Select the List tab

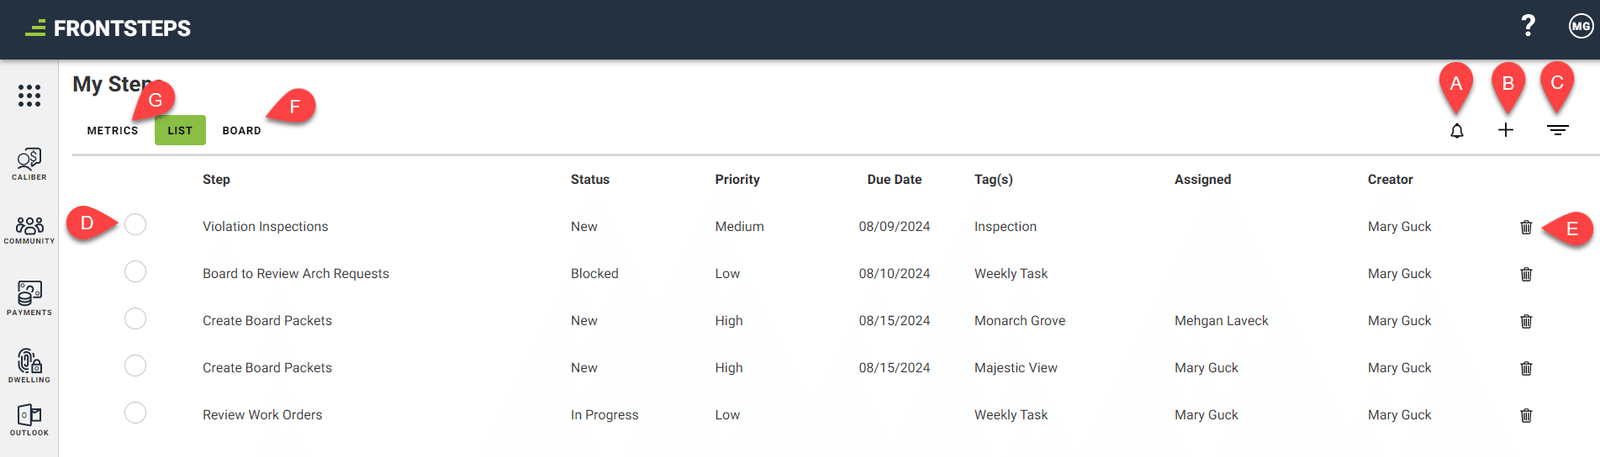(180, 131)
